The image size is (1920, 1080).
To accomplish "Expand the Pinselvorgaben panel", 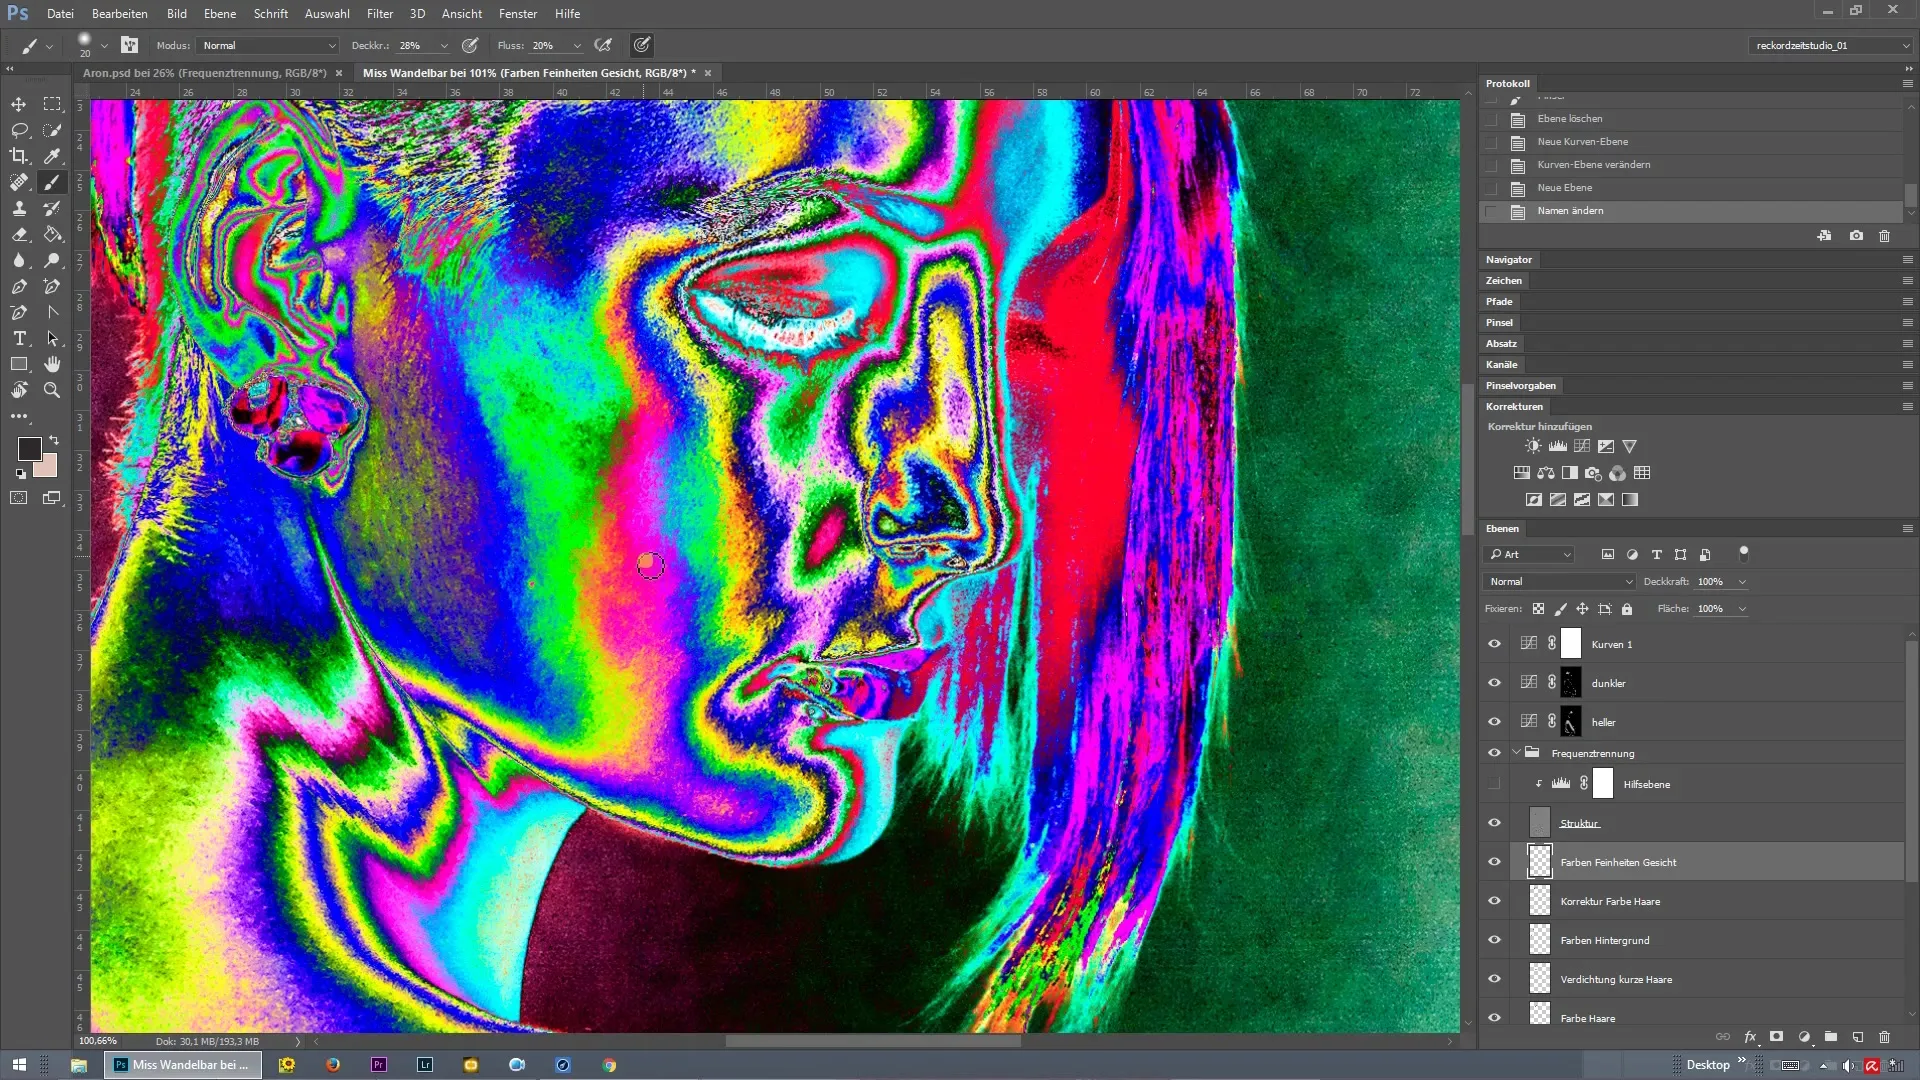I will click(x=1520, y=386).
